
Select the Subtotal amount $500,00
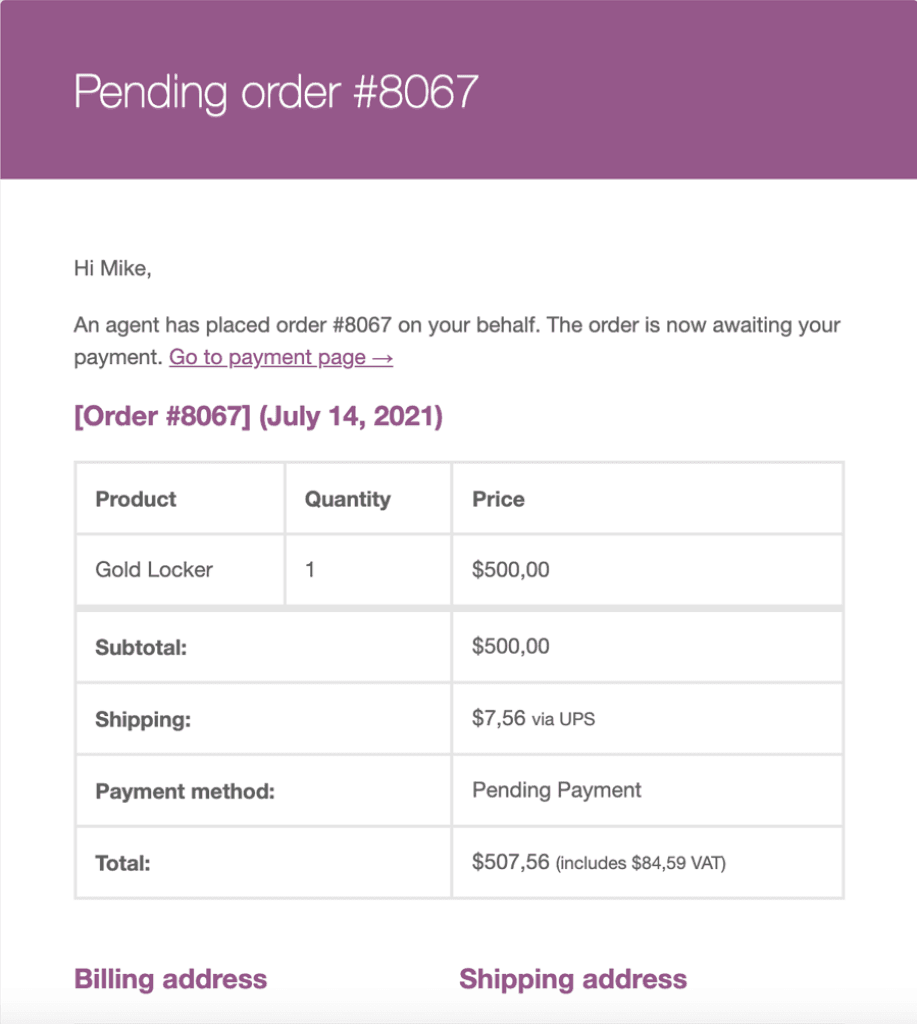(x=511, y=647)
